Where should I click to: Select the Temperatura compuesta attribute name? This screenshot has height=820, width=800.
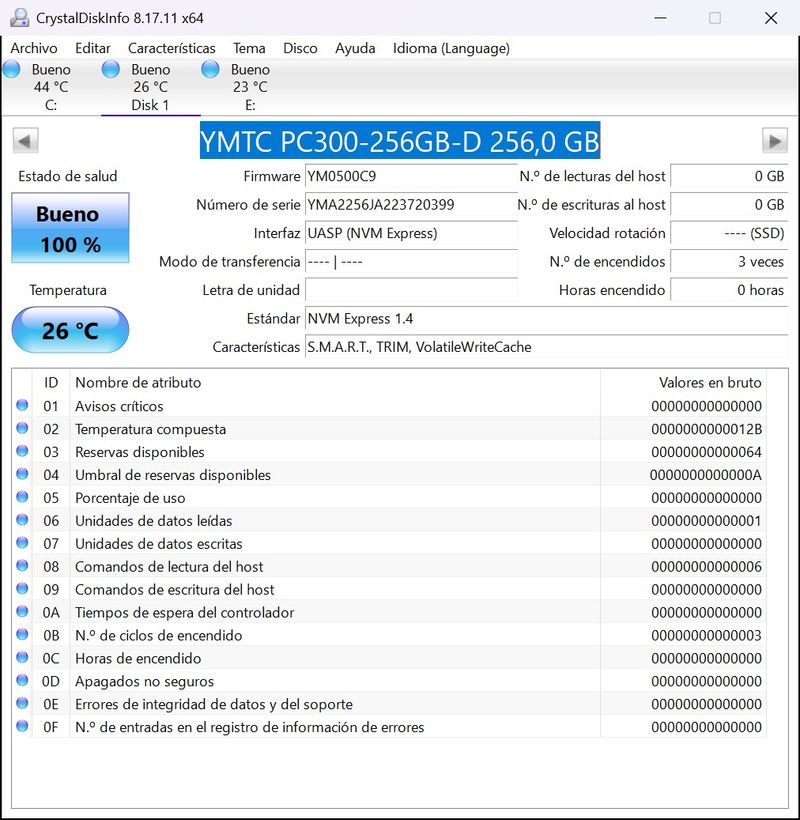[x=151, y=429]
